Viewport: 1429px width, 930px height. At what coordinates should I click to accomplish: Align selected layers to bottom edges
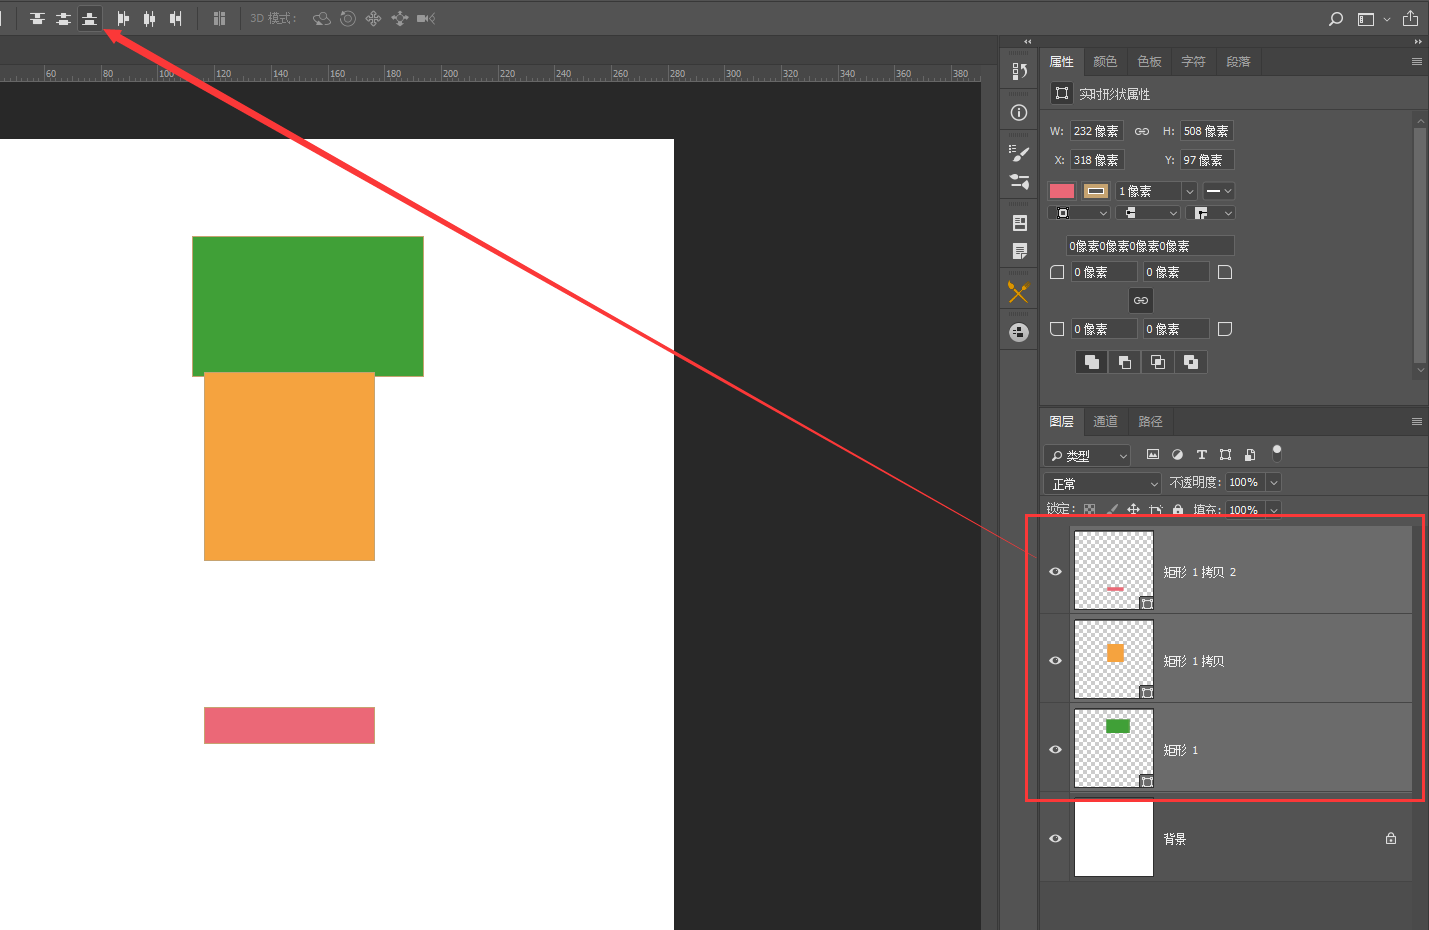pyautogui.click(x=90, y=19)
